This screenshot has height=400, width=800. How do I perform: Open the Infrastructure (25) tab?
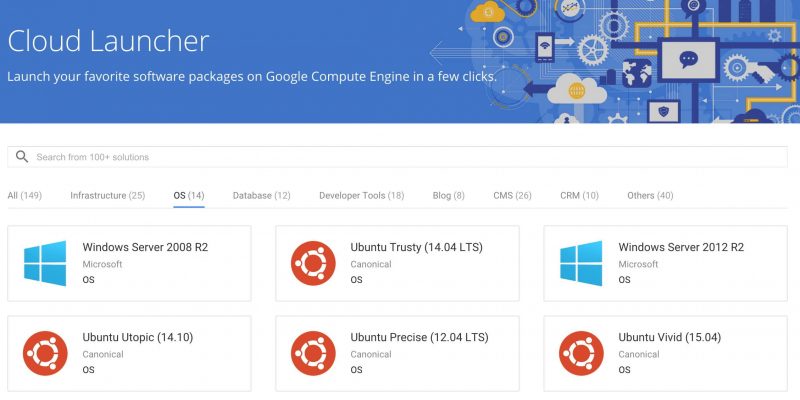[108, 195]
